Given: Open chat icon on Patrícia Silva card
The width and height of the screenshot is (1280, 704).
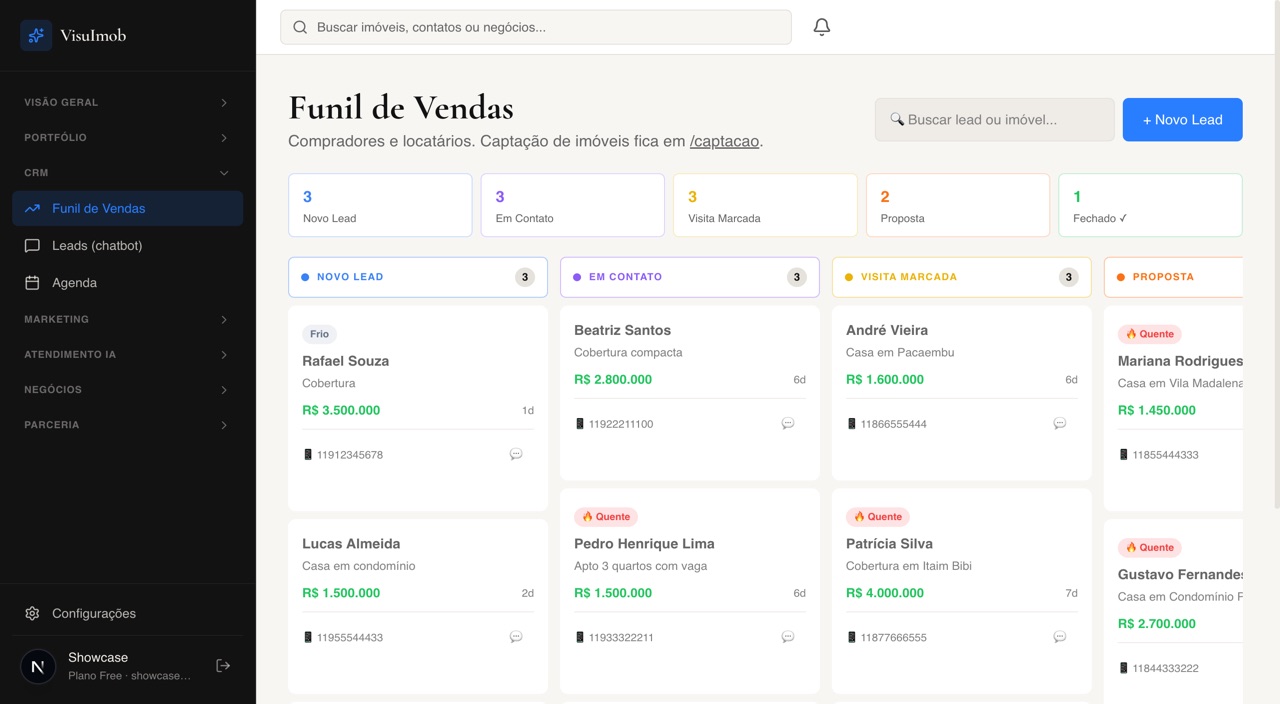Looking at the screenshot, I should (x=1060, y=637).
